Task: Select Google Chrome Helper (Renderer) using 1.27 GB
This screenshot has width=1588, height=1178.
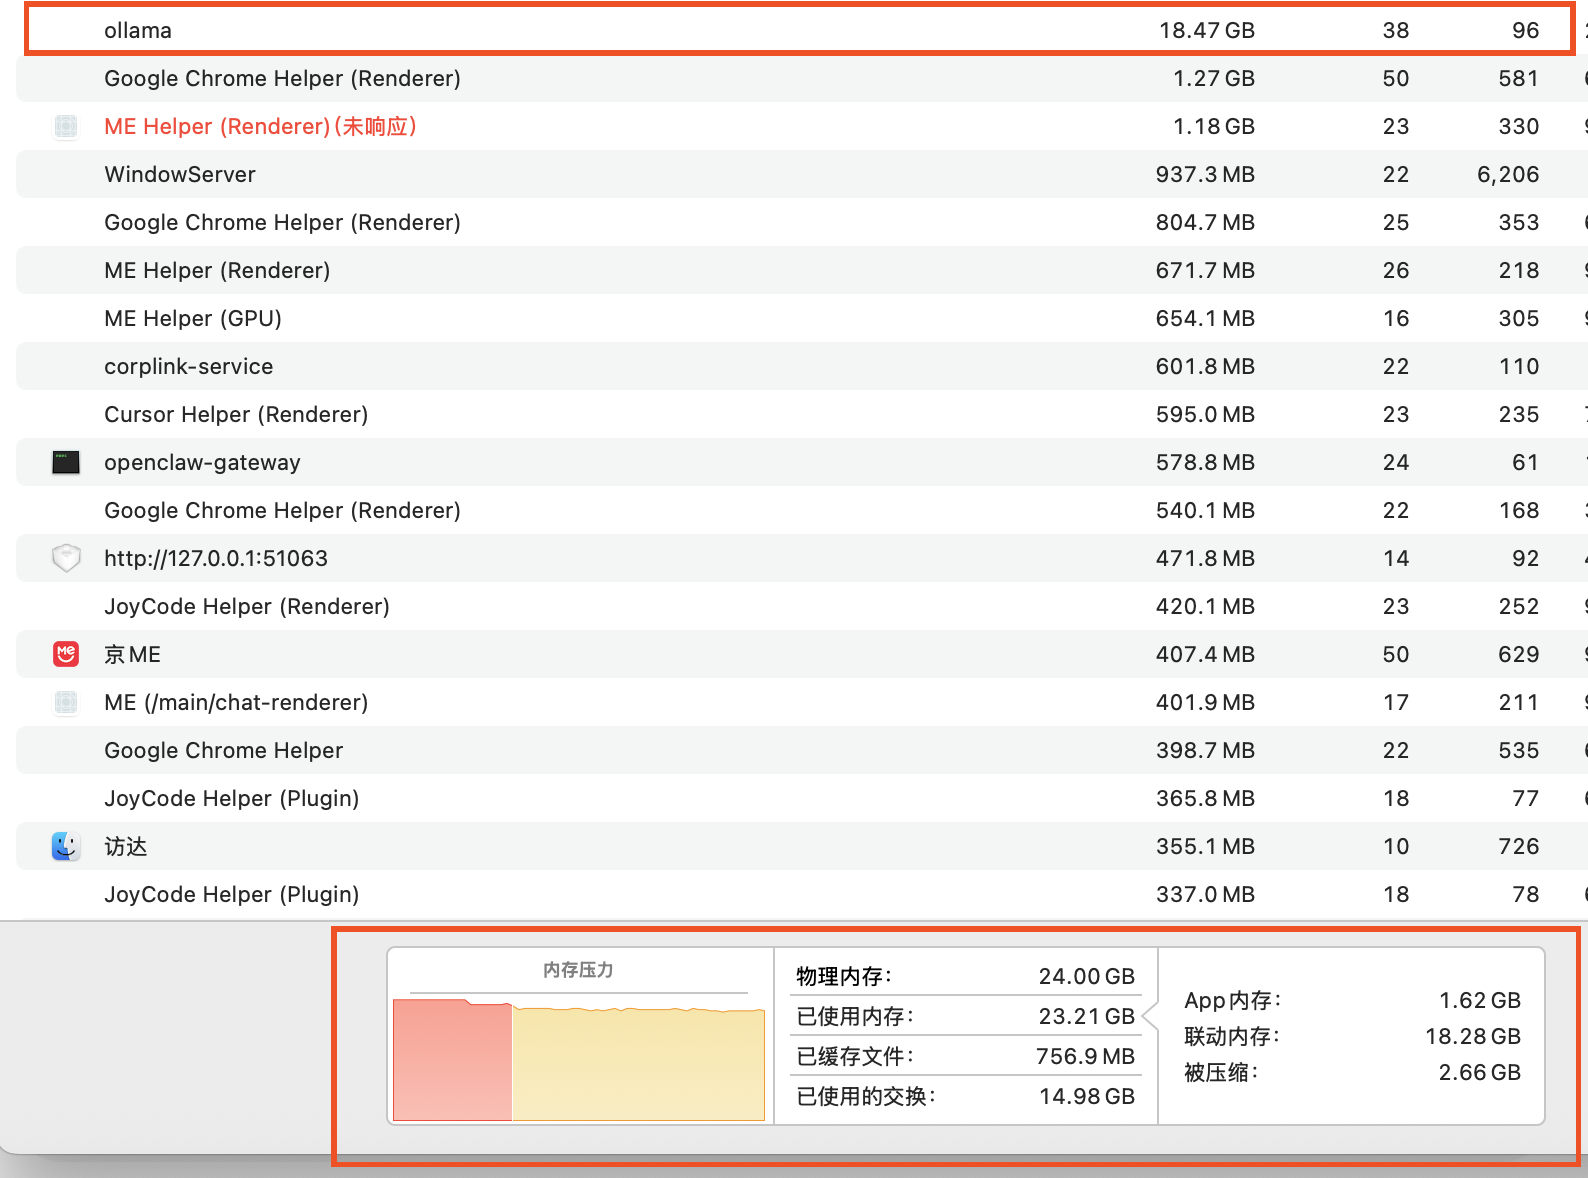Action: [282, 78]
